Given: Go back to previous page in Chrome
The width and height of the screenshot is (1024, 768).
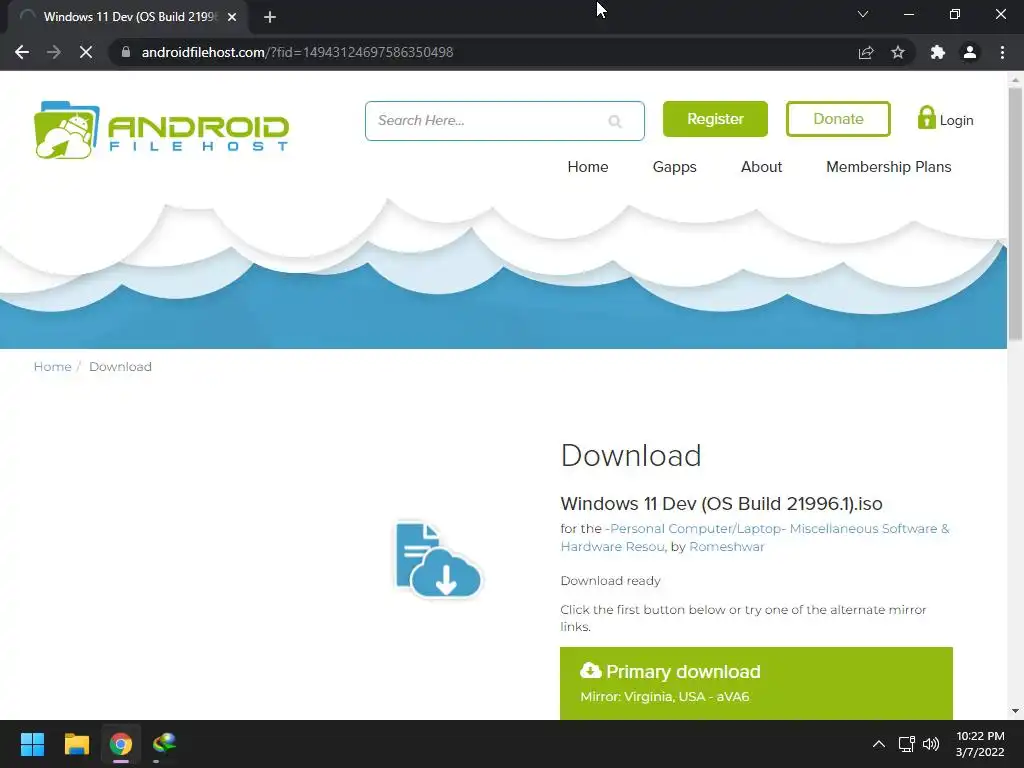Looking at the screenshot, I should (22, 52).
